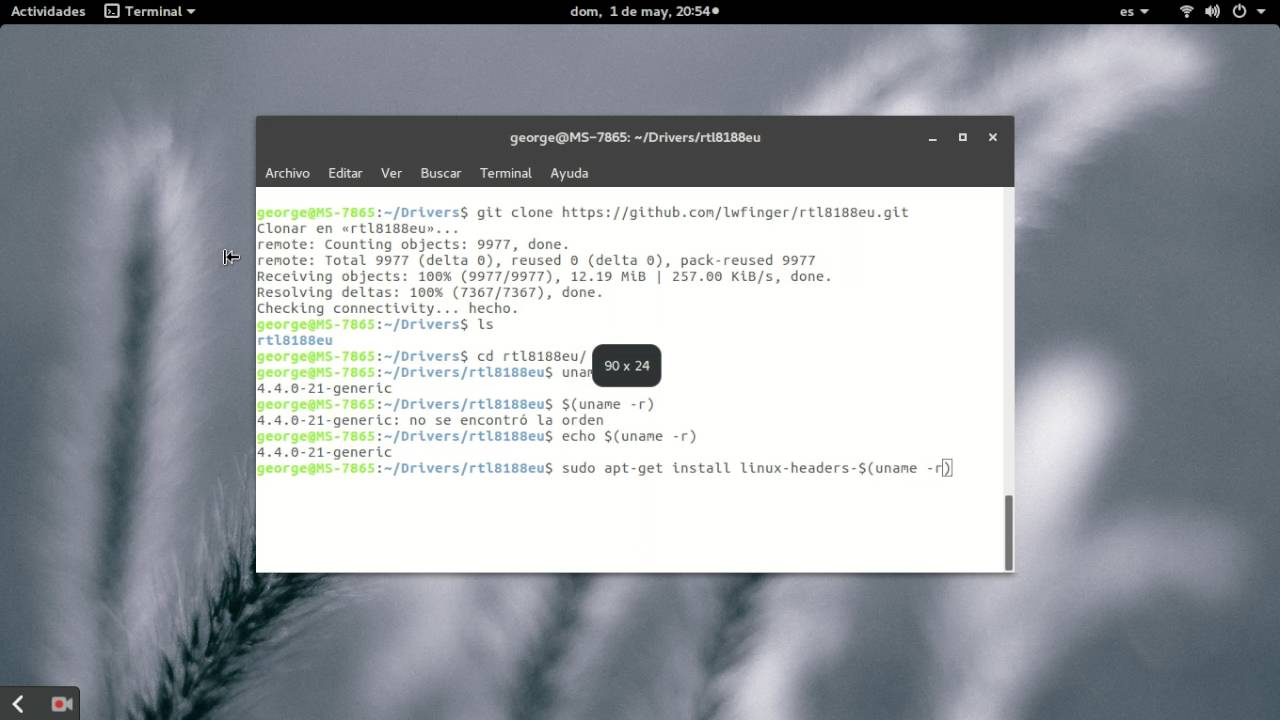1280x720 pixels.
Task: Close the terminal window
Action: tap(992, 137)
